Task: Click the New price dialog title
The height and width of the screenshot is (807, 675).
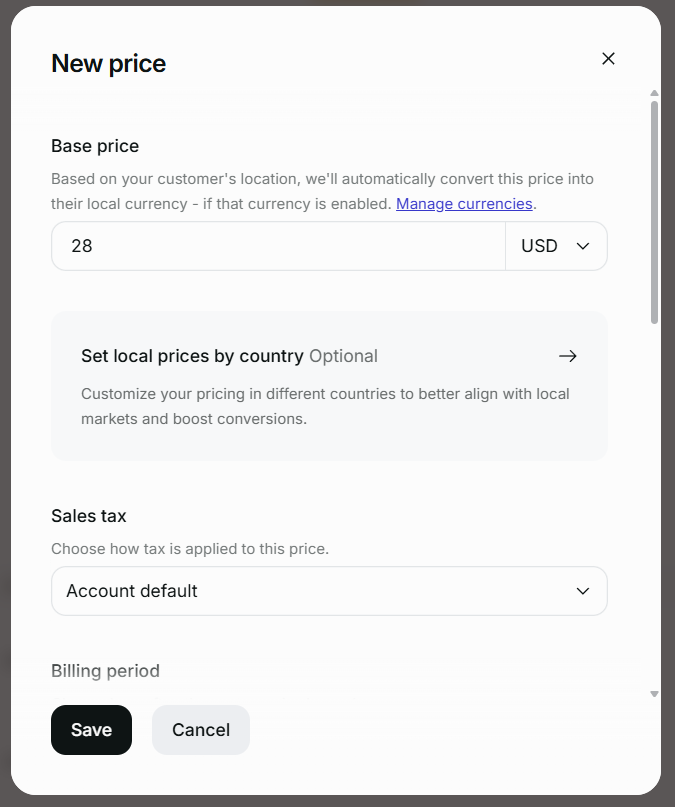Action: pos(108,63)
